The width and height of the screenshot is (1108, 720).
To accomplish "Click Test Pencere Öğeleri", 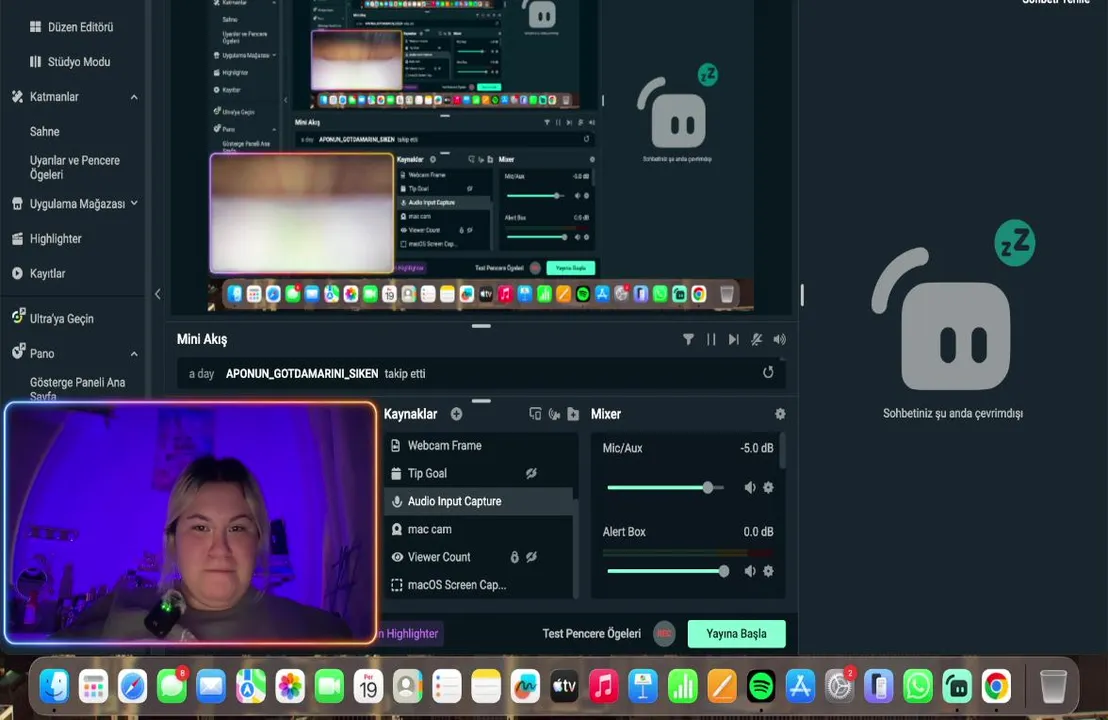I will point(591,633).
